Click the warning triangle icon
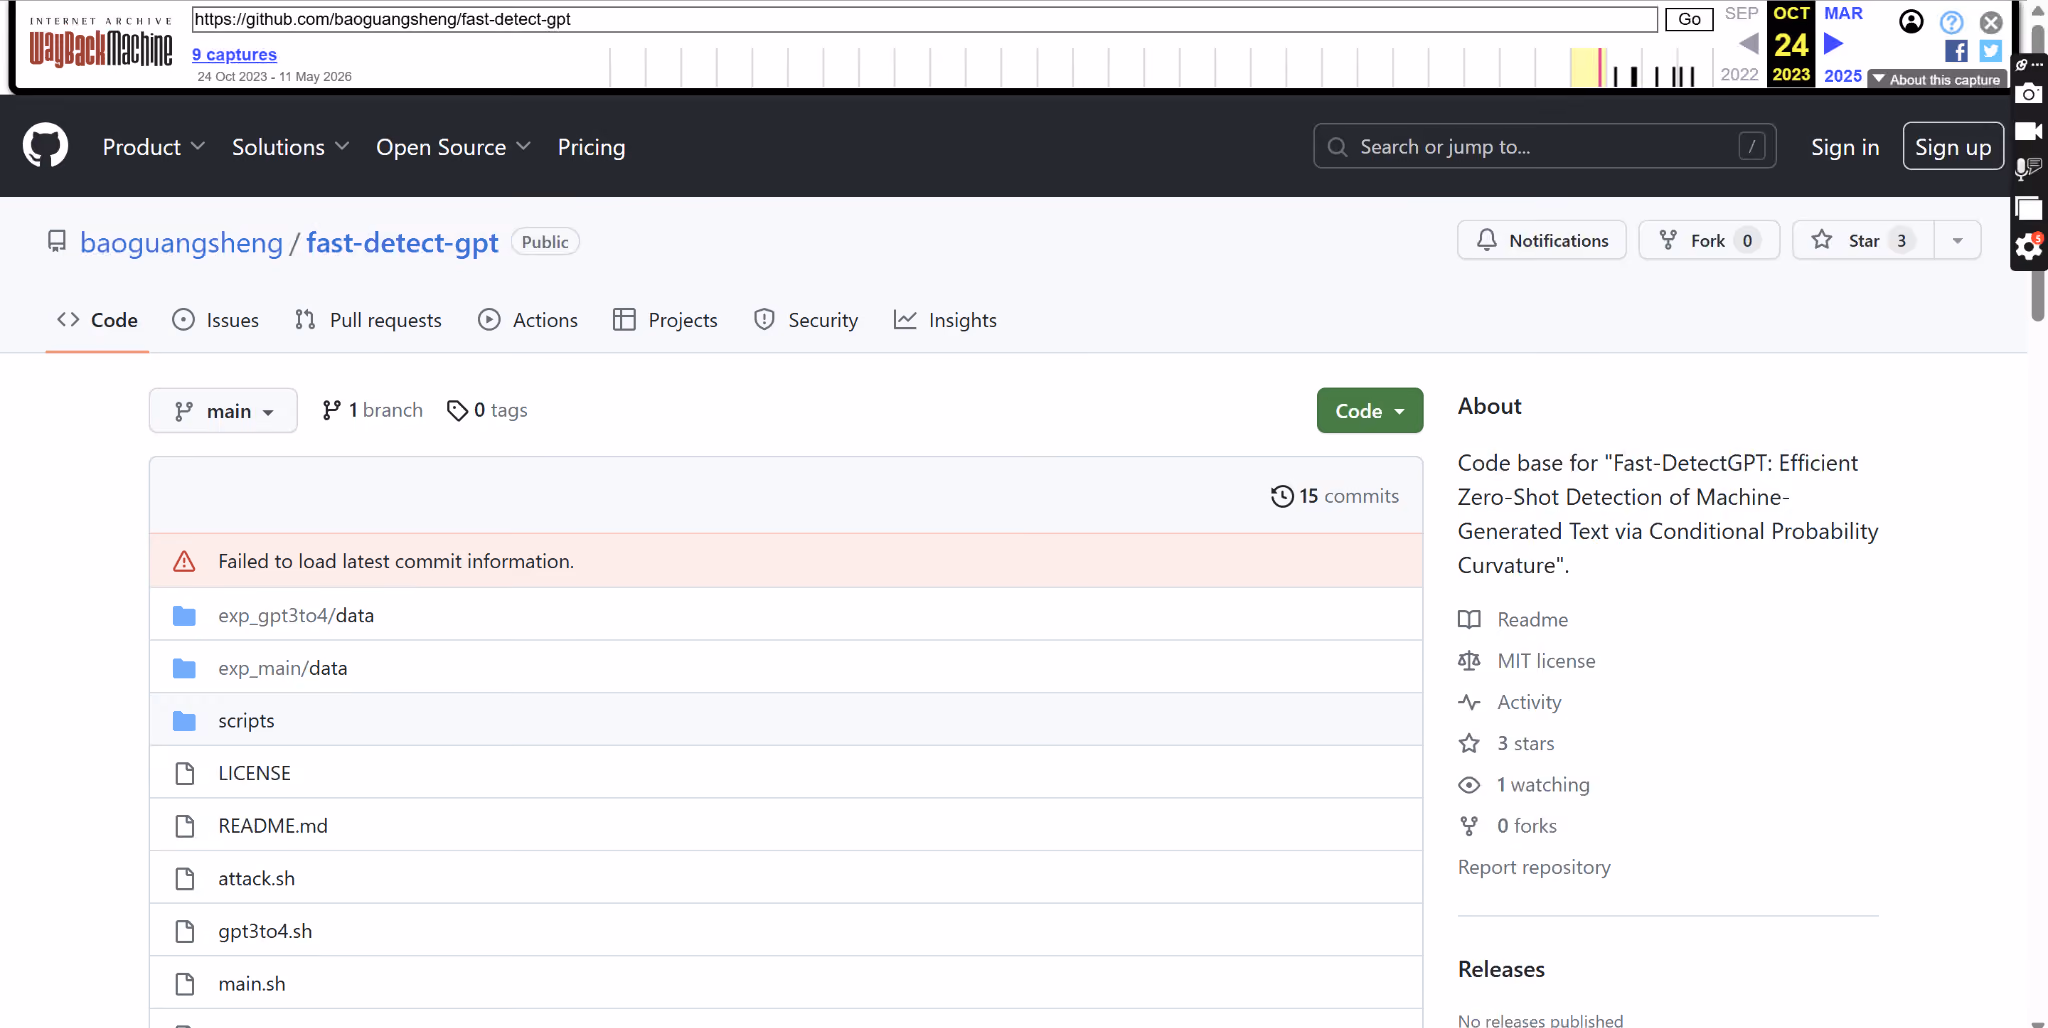 pyautogui.click(x=184, y=561)
